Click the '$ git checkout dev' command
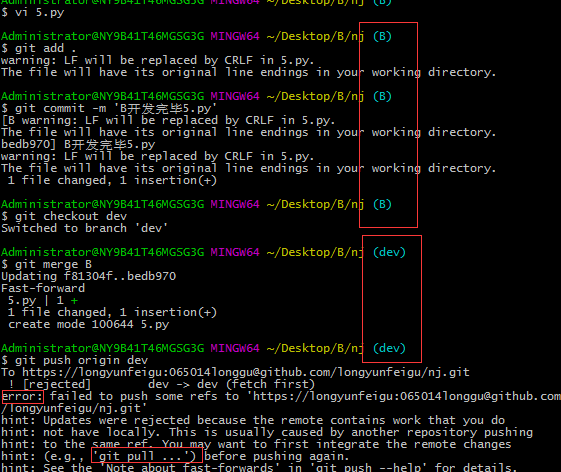Image resolution: width=561 pixels, height=472 pixels. click(x=64, y=216)
